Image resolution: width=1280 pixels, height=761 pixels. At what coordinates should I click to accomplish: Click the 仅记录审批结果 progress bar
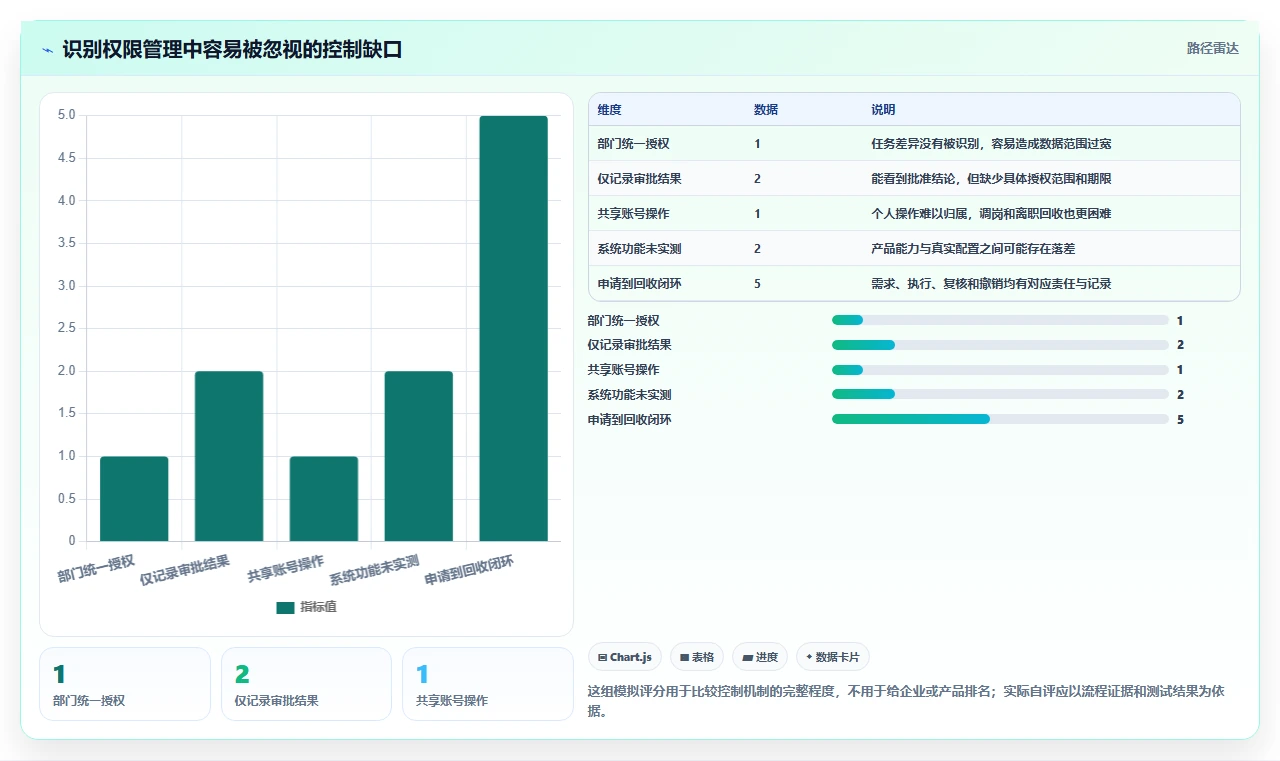pos(1000,345)
